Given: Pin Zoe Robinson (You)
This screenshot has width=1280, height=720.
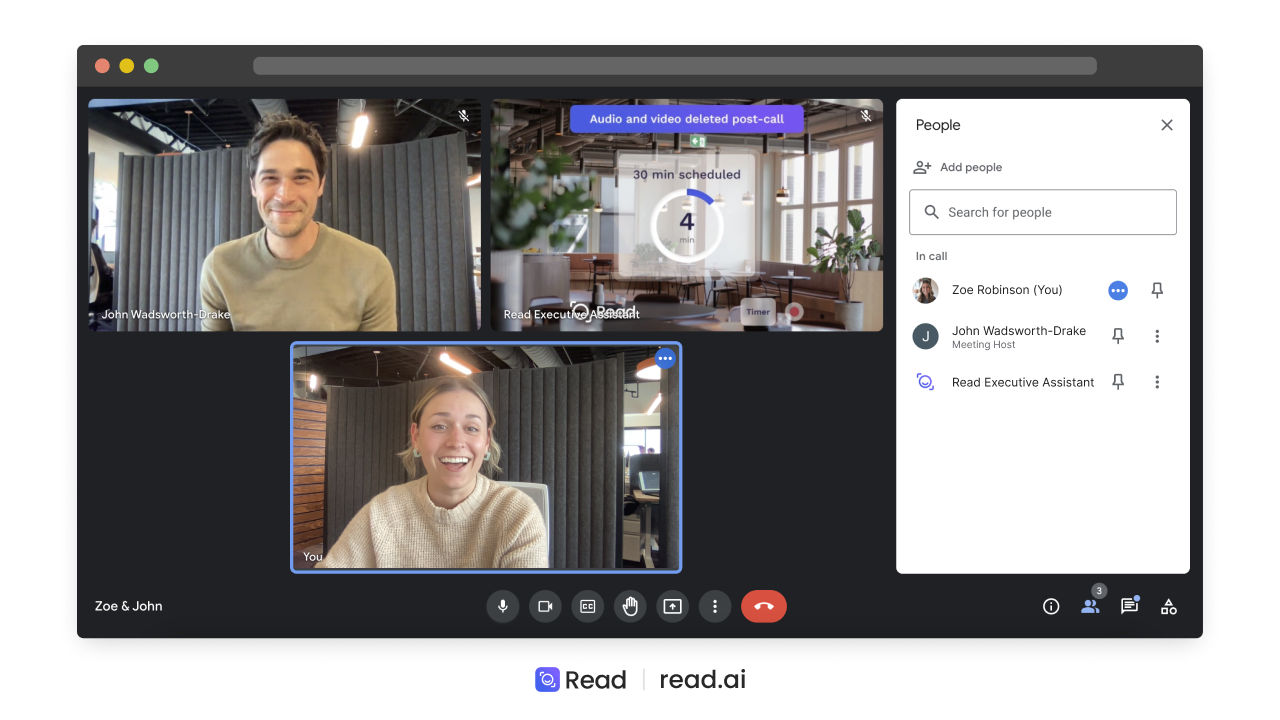Looking at the screenshot, I should (x=1157, y=290).
